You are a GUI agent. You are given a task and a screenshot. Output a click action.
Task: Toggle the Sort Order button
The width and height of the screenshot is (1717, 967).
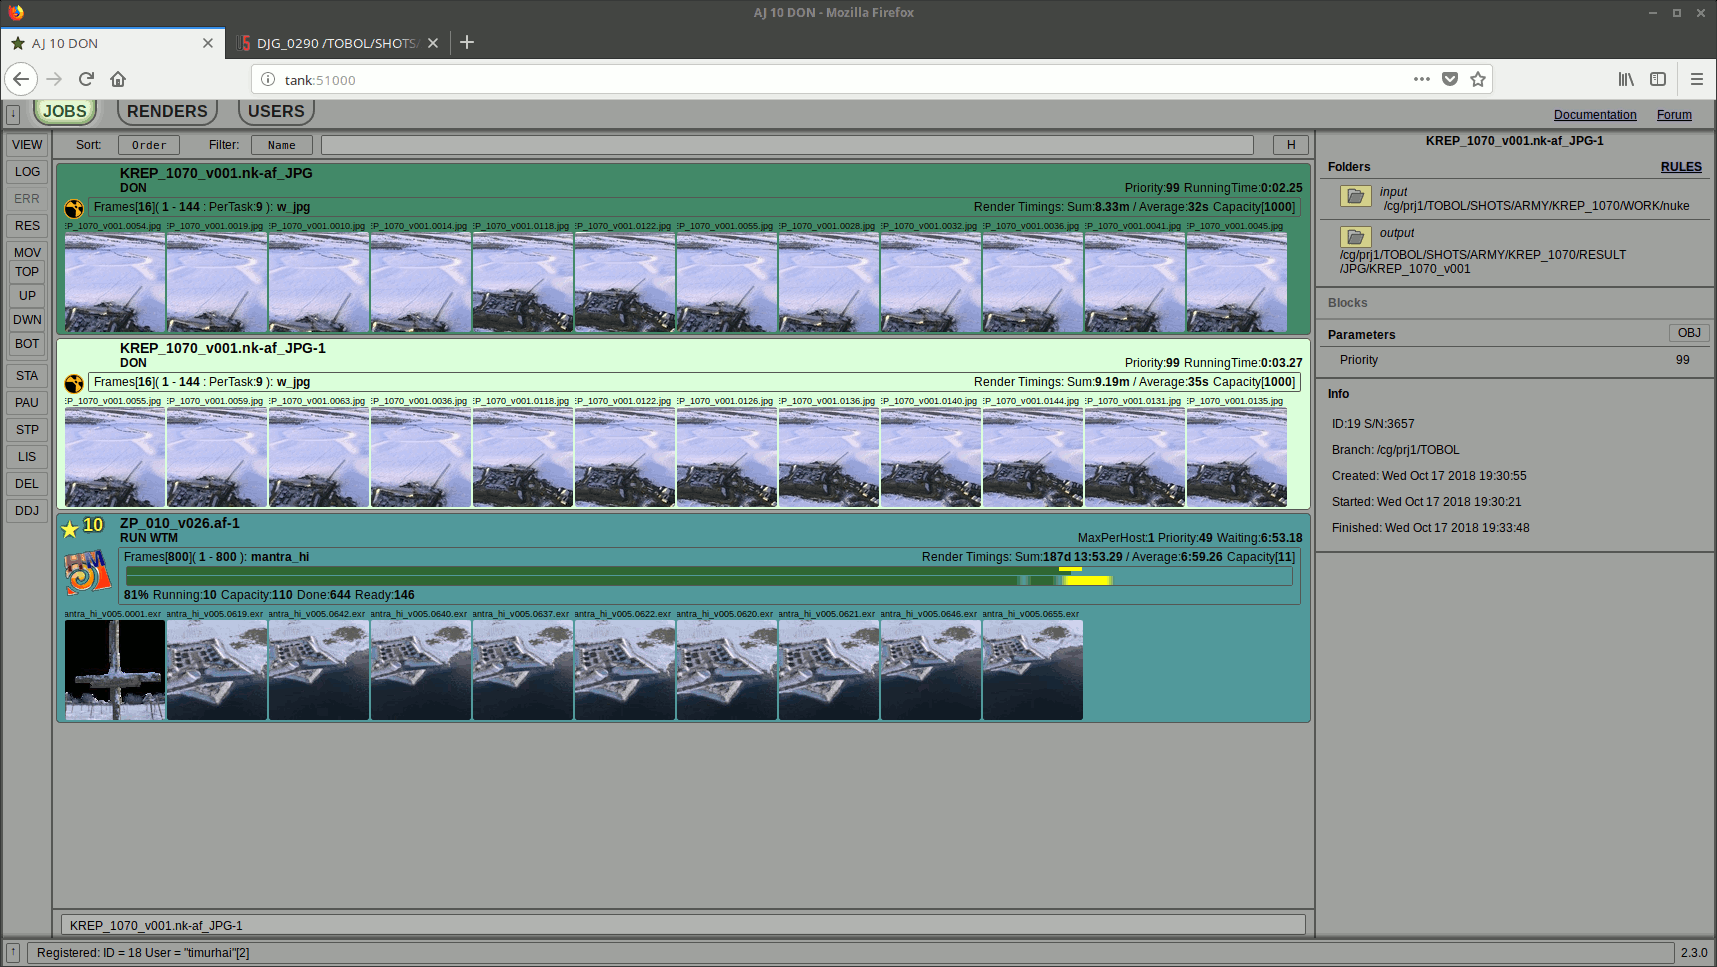coord(149,145)
